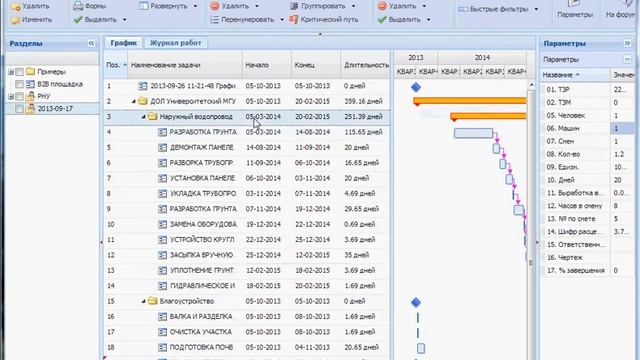Collapse the Наружный водопровод group
This screenshot has height=360, width=640.
pyautogui.click(x=144, y=117)
